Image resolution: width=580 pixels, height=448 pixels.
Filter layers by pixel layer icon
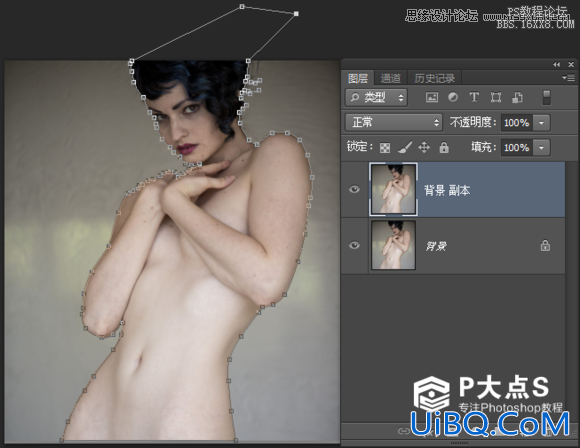pos(432,97)
